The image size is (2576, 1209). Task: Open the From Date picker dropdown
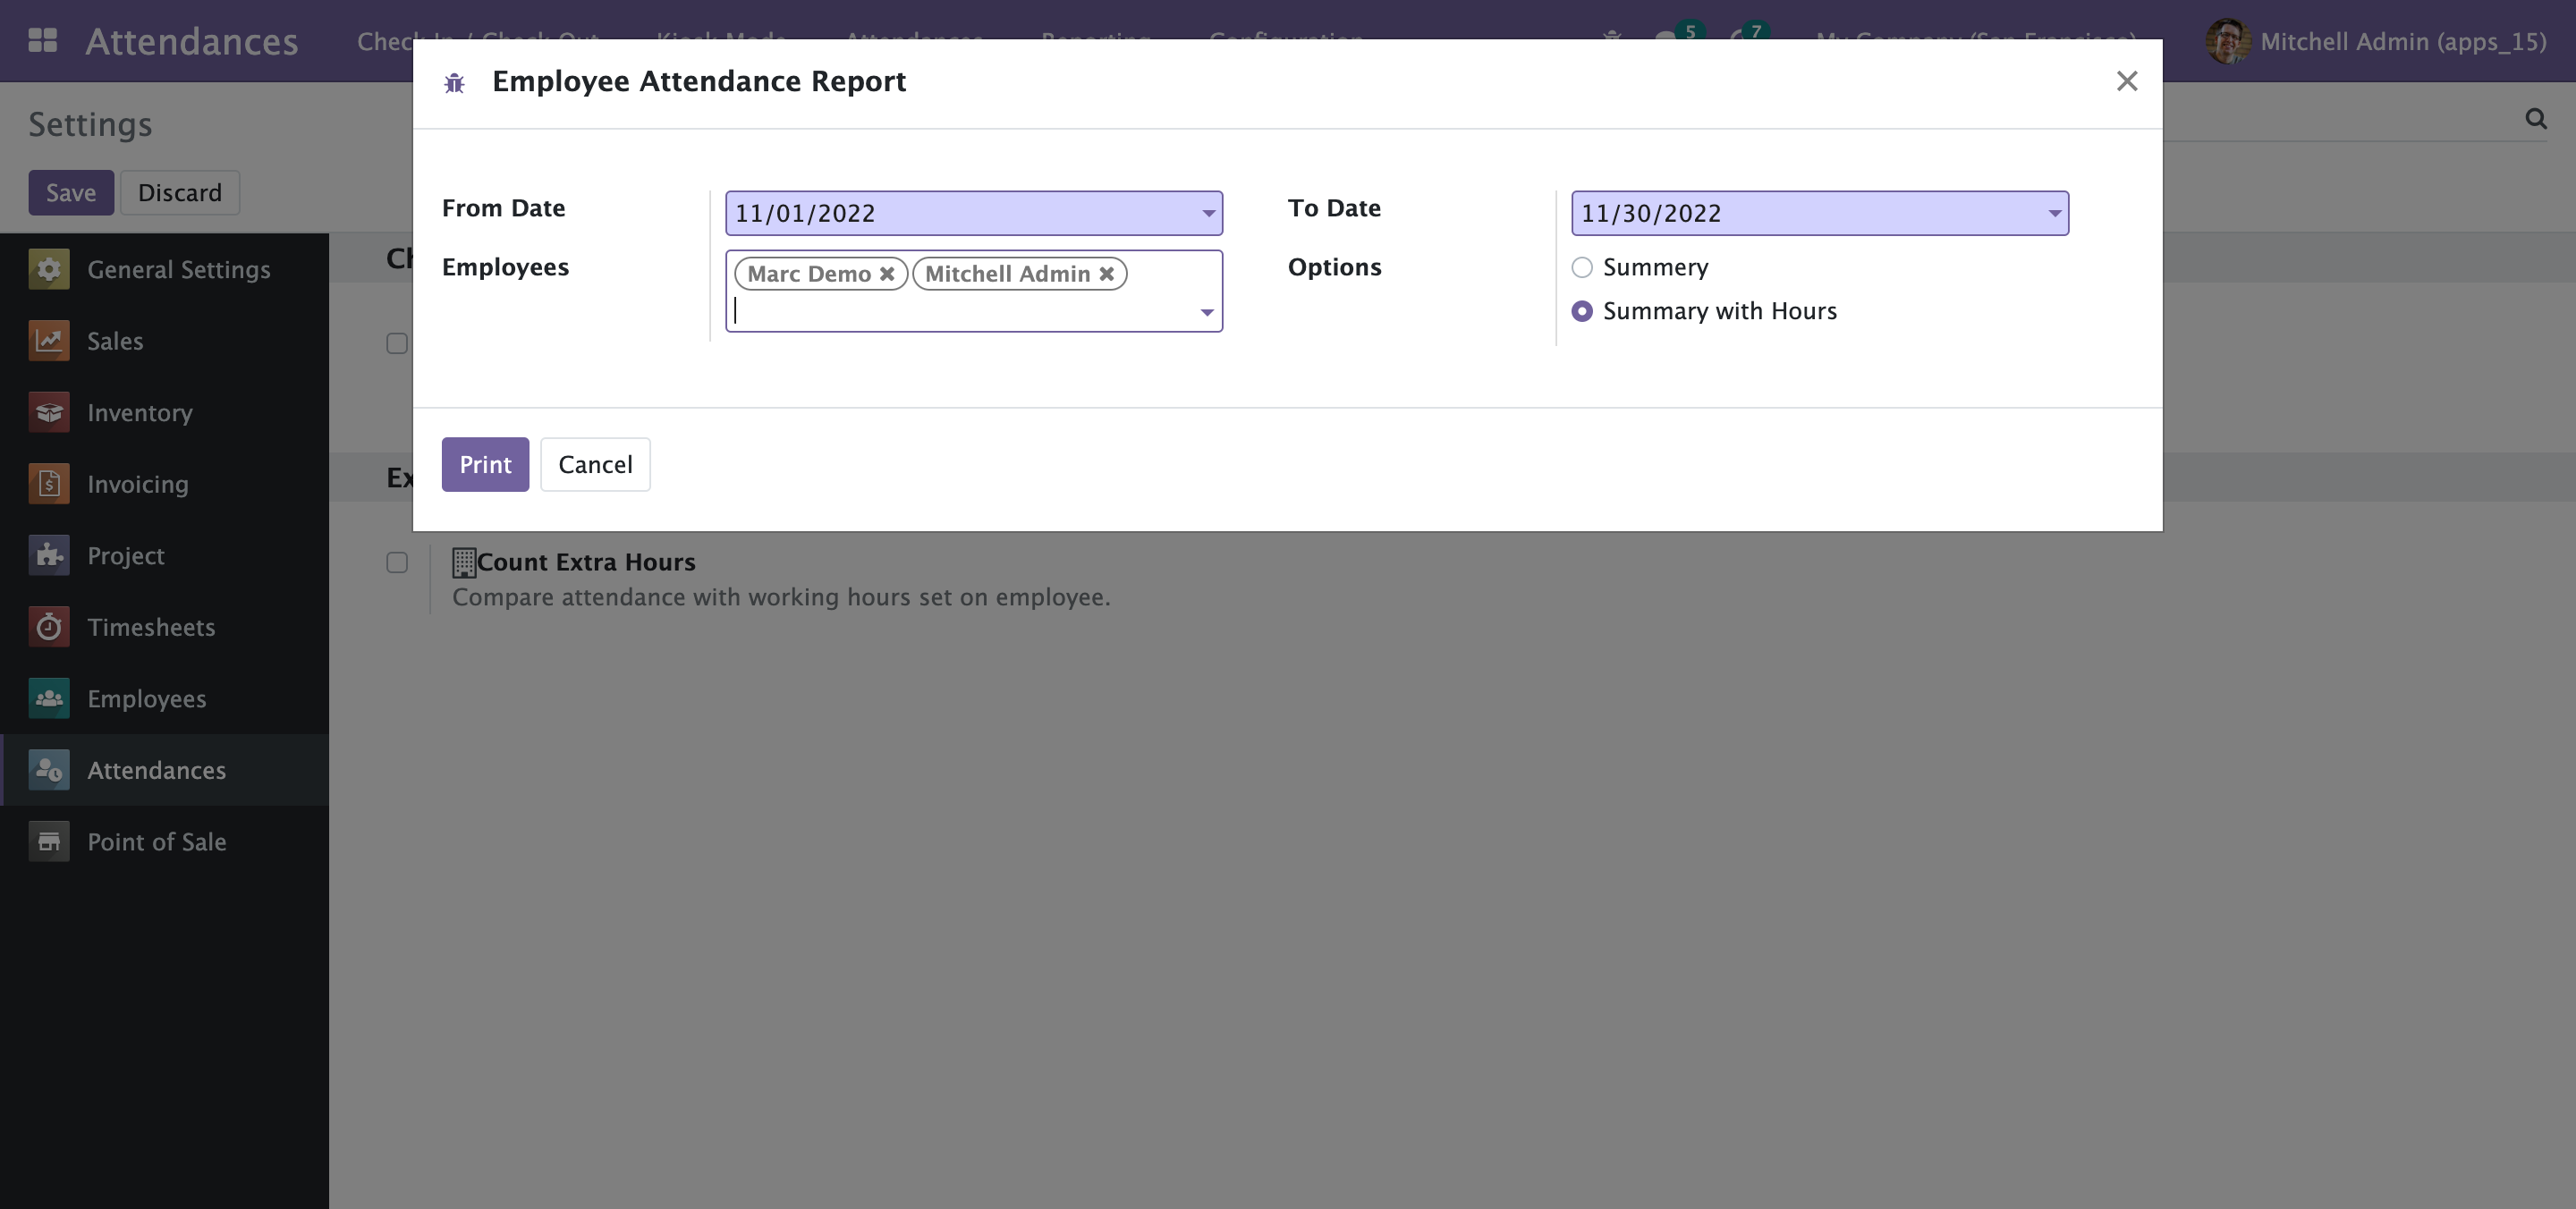[1208, 214]
